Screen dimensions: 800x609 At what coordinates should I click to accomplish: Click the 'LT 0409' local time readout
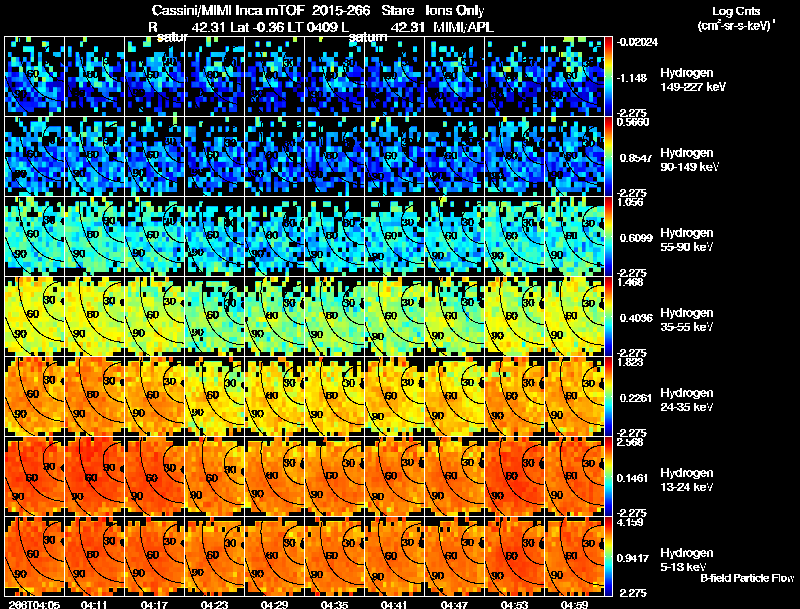[312, 27]
